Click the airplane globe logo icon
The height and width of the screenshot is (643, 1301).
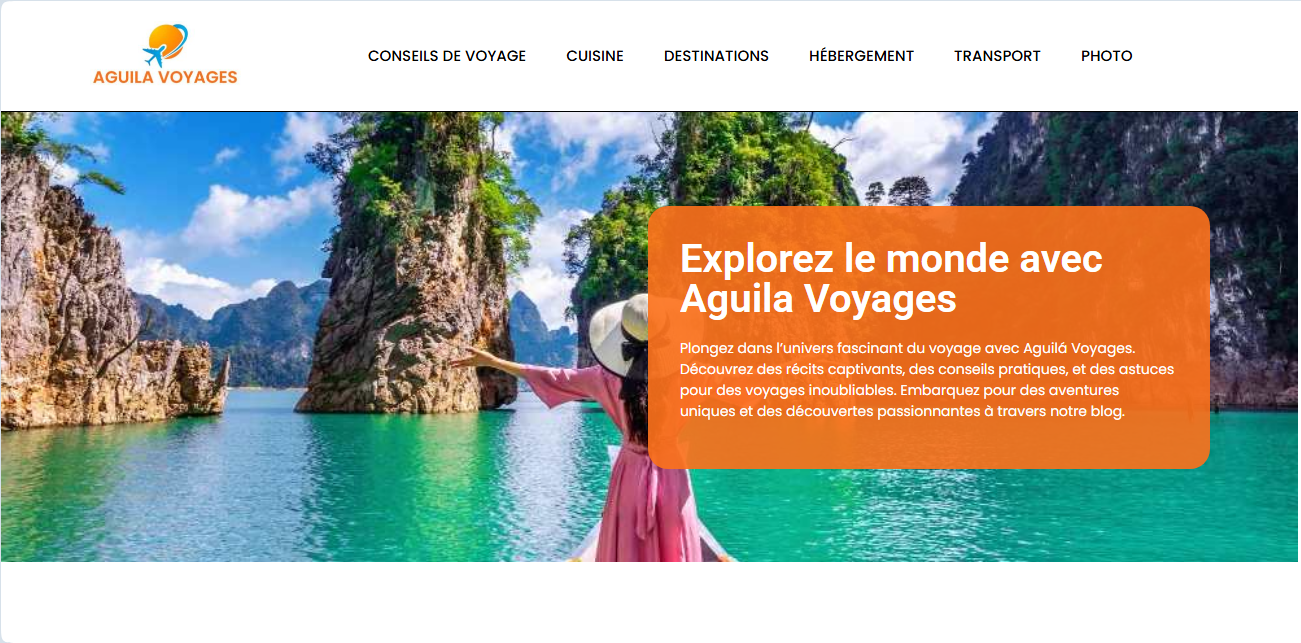tap(165, 45)
